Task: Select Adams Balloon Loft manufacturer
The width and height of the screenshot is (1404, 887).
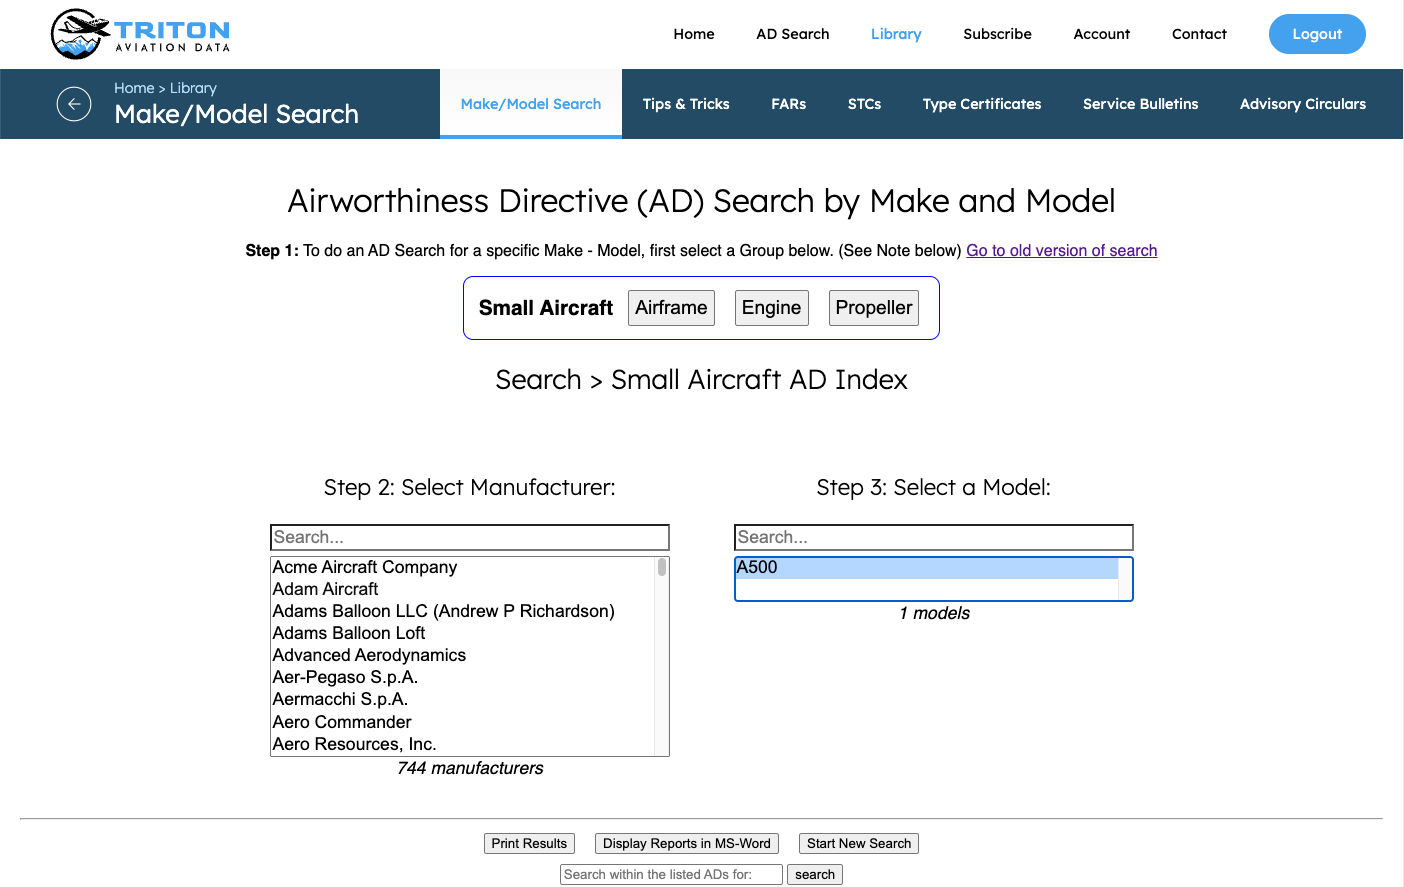Action: [x=463, y=633]
